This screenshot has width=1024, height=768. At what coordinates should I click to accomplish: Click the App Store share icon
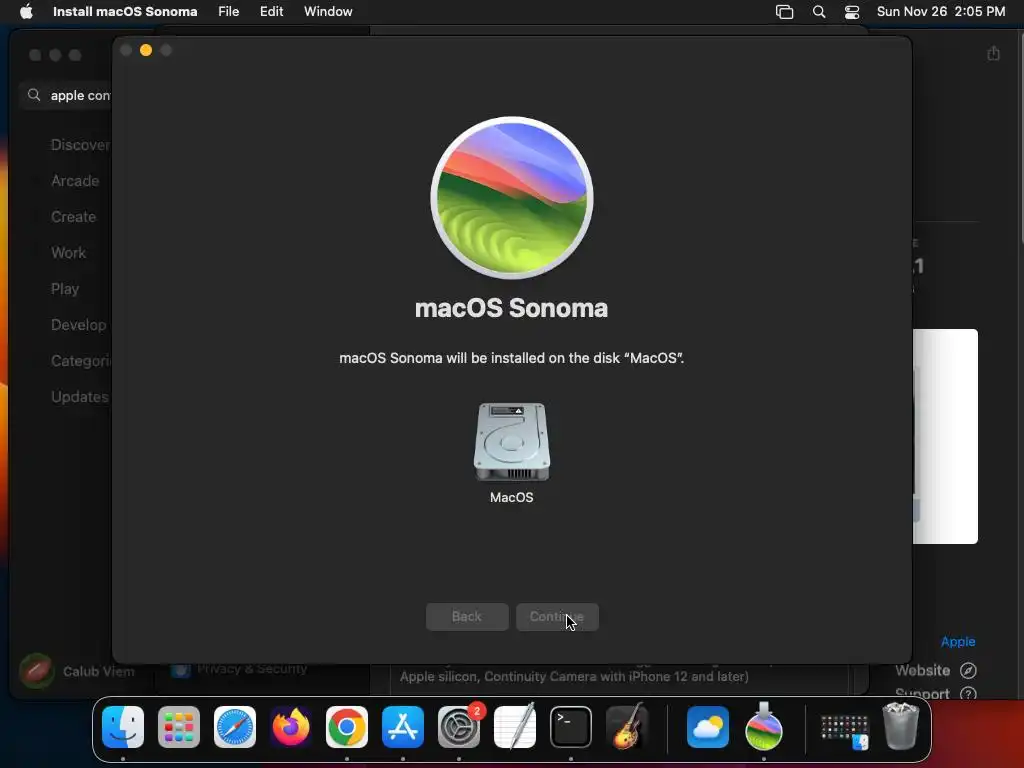click(x=993, y=53)
